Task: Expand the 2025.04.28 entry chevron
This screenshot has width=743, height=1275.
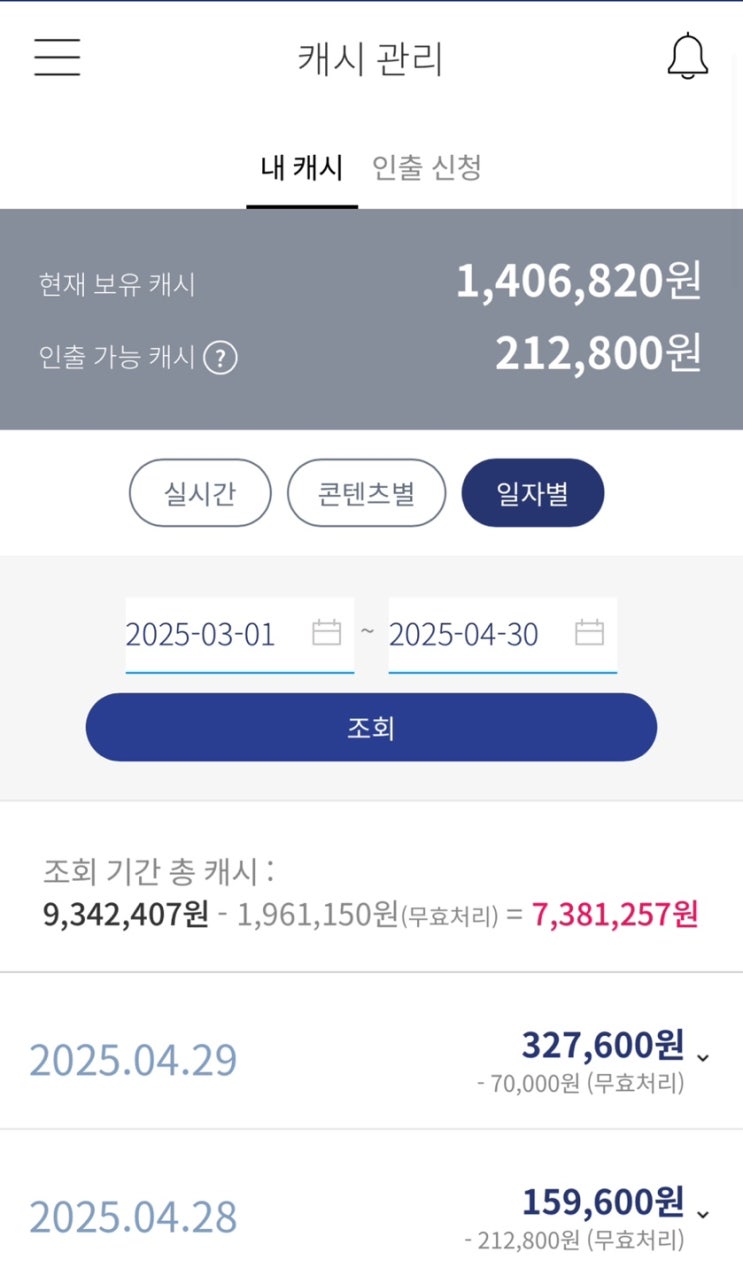Action: coord(703,1214)
